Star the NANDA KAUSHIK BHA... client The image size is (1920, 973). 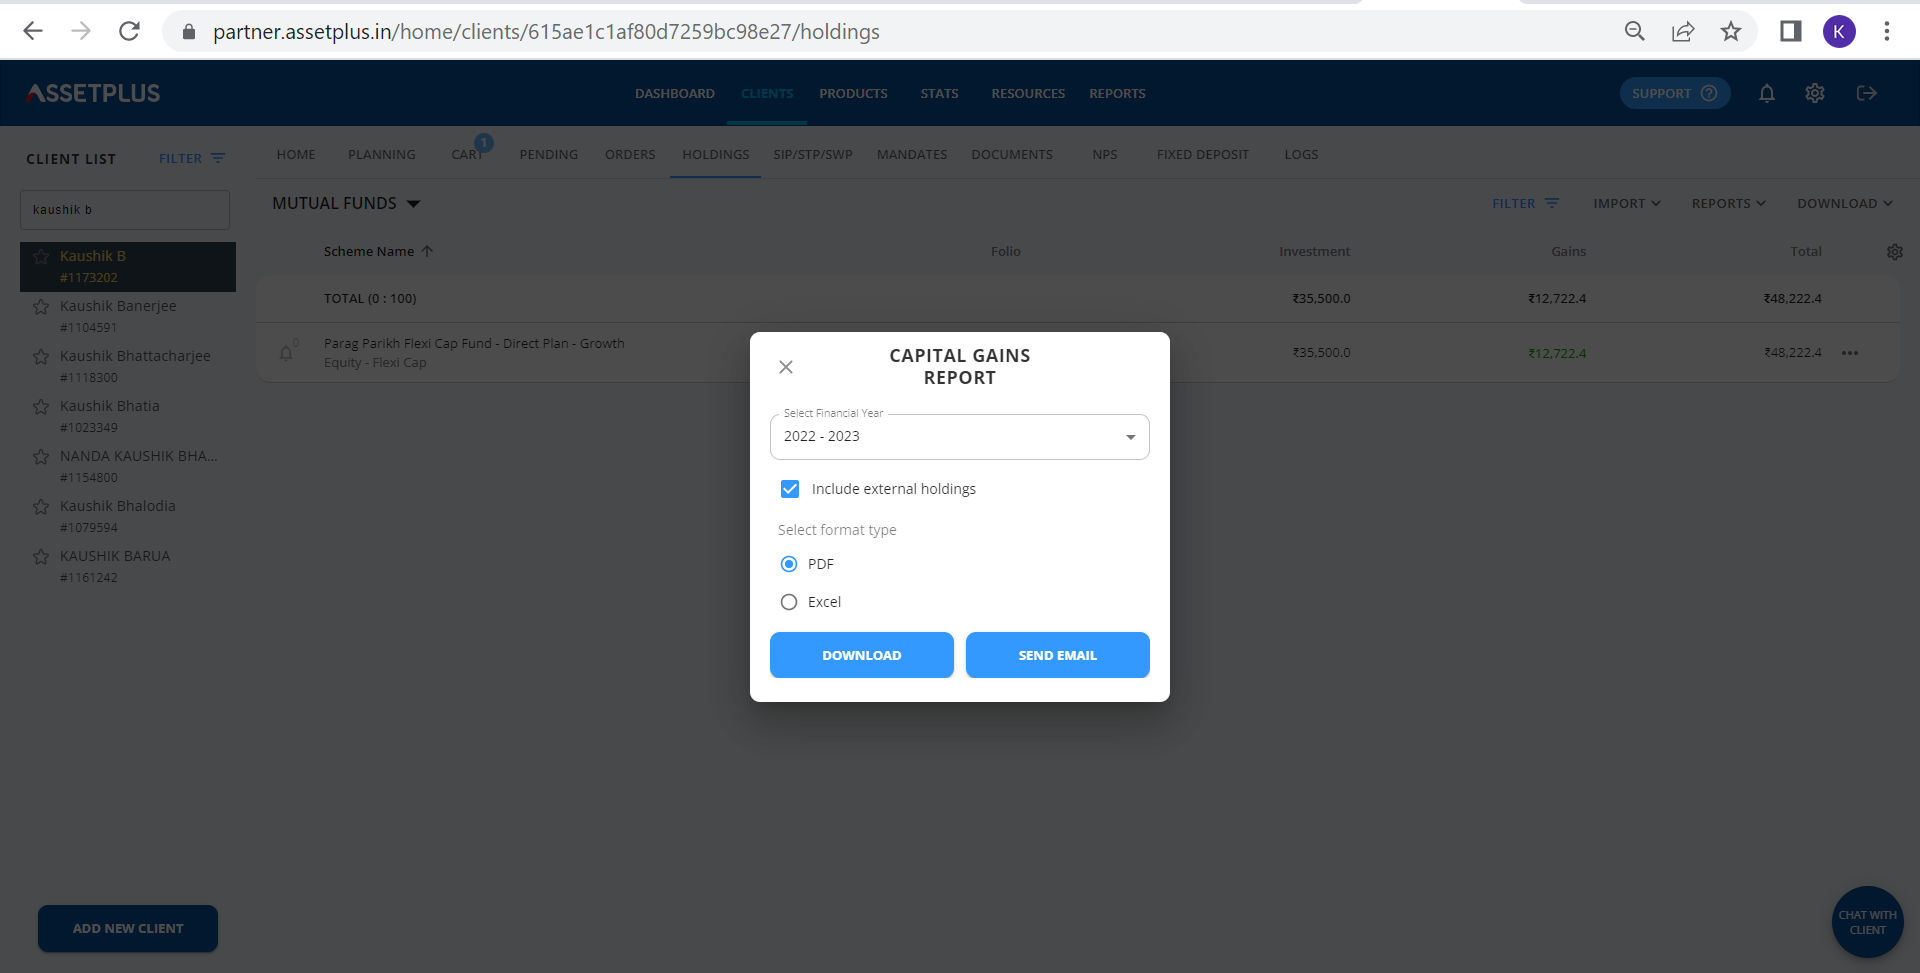[41, 457]
